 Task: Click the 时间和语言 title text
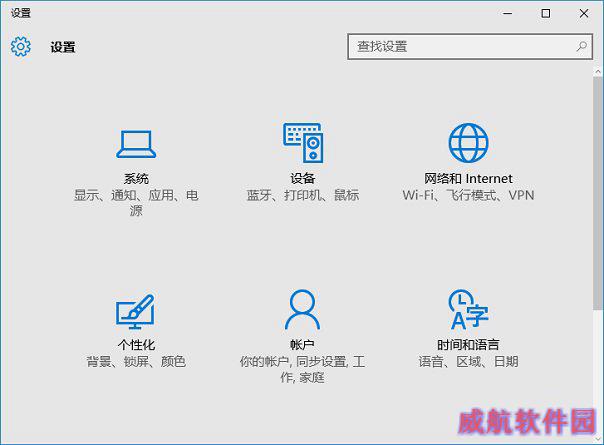pyautogui.click(x=468, y=345)
